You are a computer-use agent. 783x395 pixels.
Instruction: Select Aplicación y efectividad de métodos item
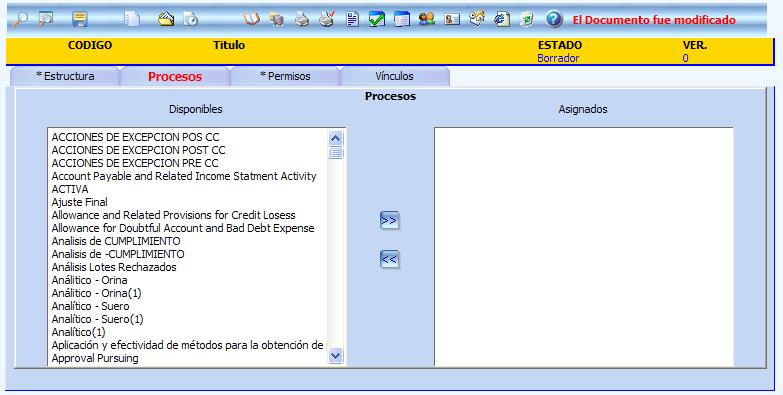[187, 345]
